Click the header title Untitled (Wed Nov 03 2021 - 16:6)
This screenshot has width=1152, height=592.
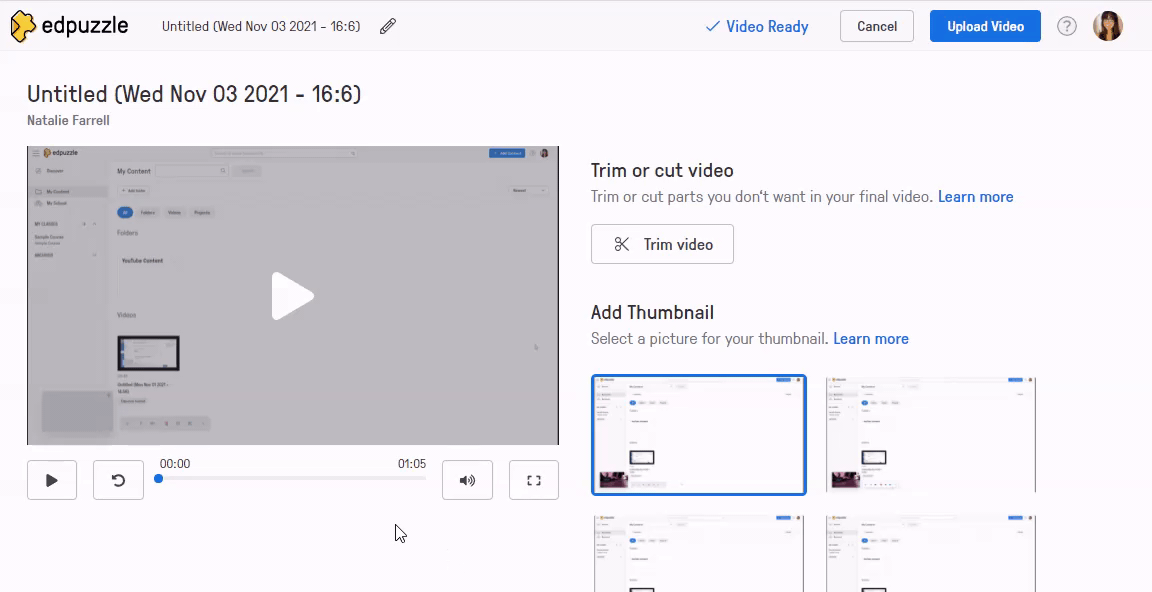[261, 26]
